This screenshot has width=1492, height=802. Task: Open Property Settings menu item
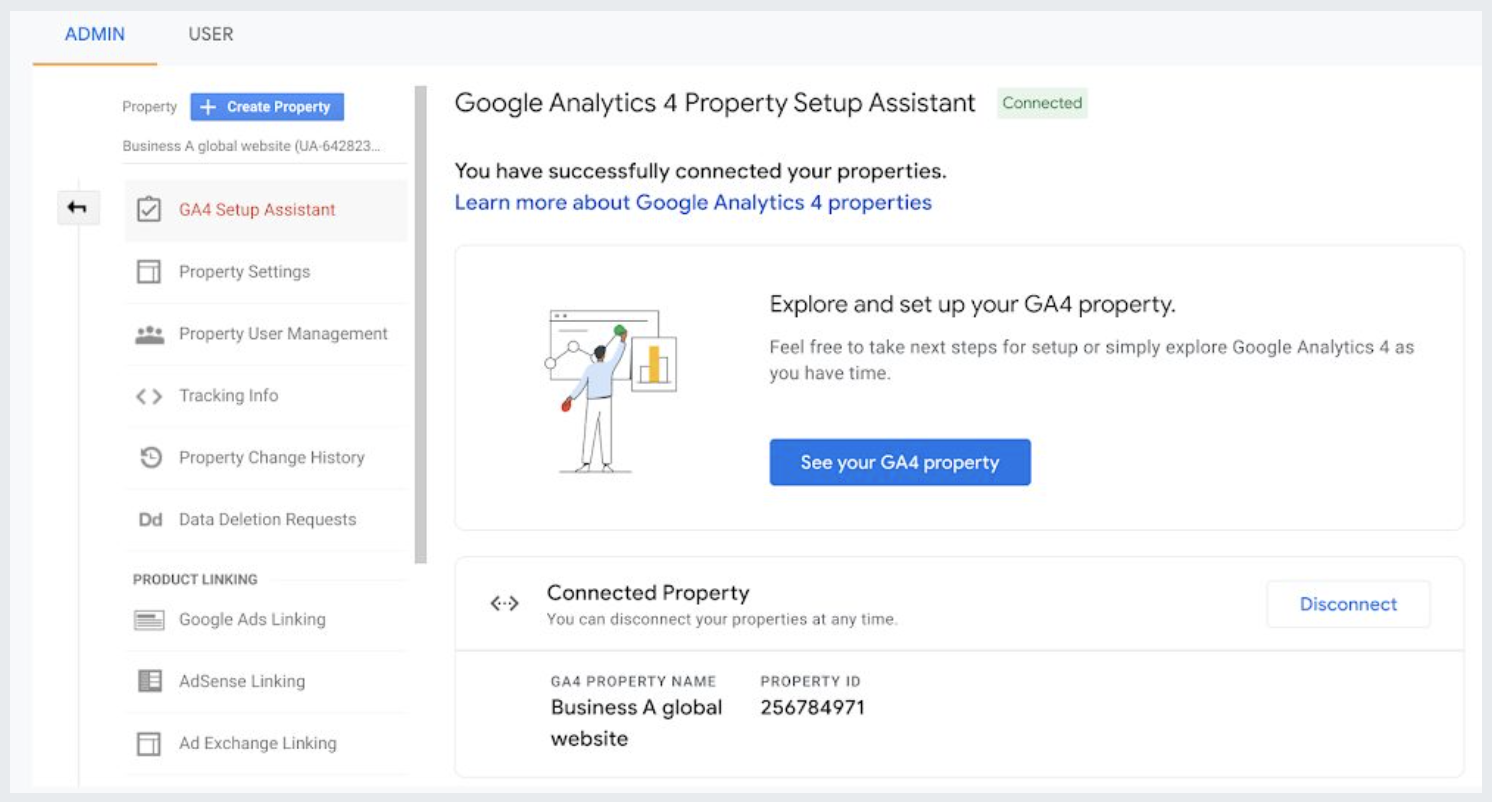click(x=265, y=272)
